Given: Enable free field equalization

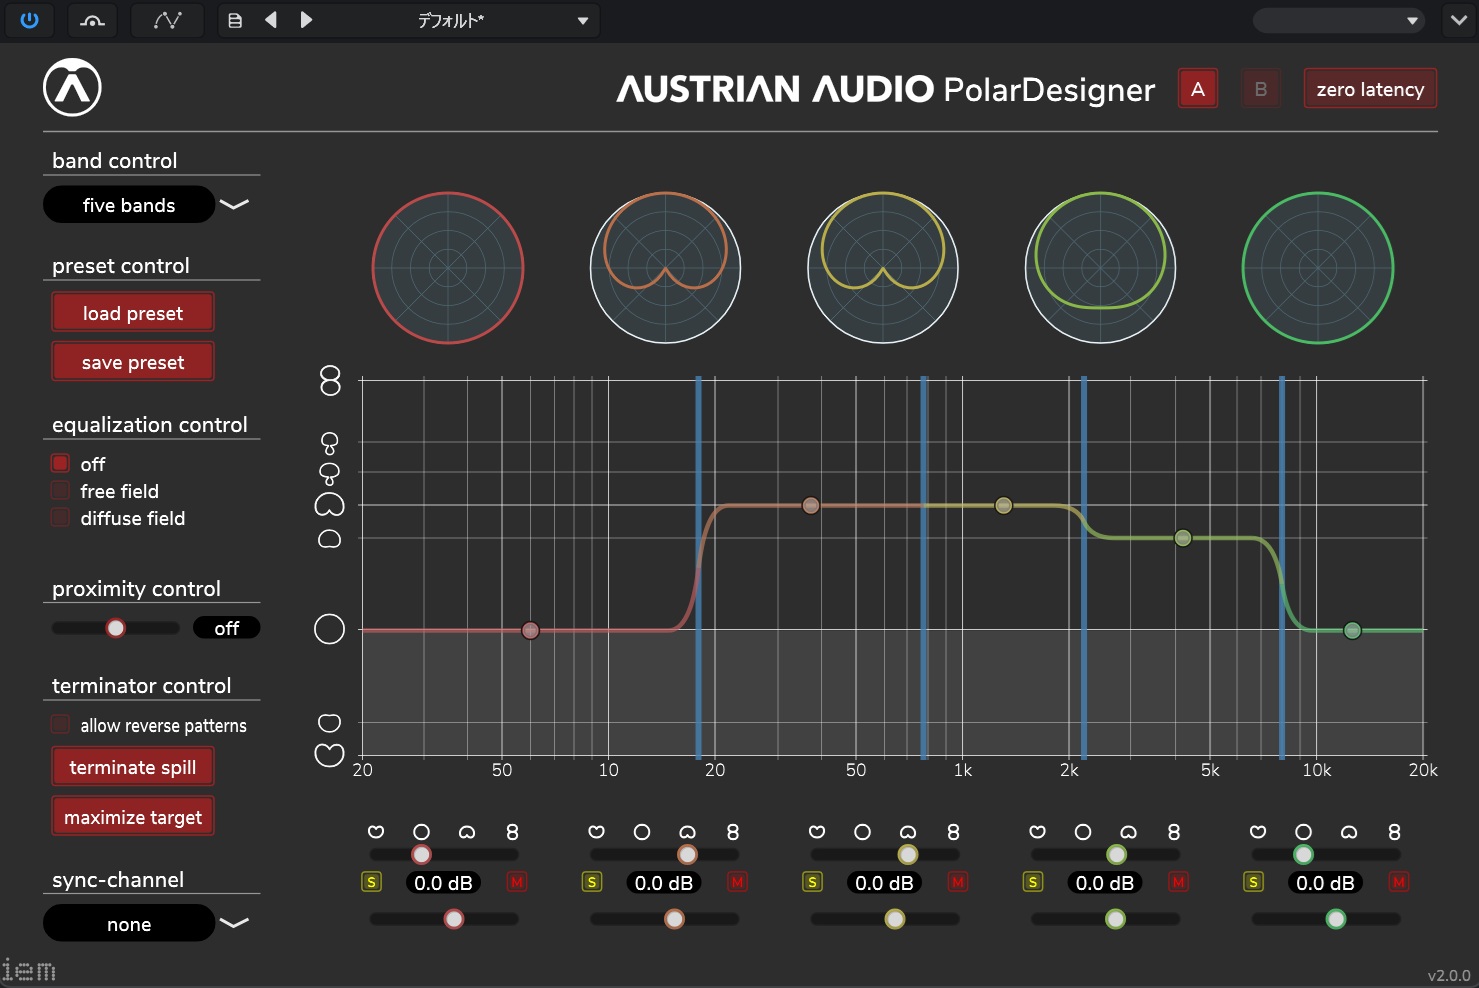Looking at the screenshot, I should click(61, 491).
